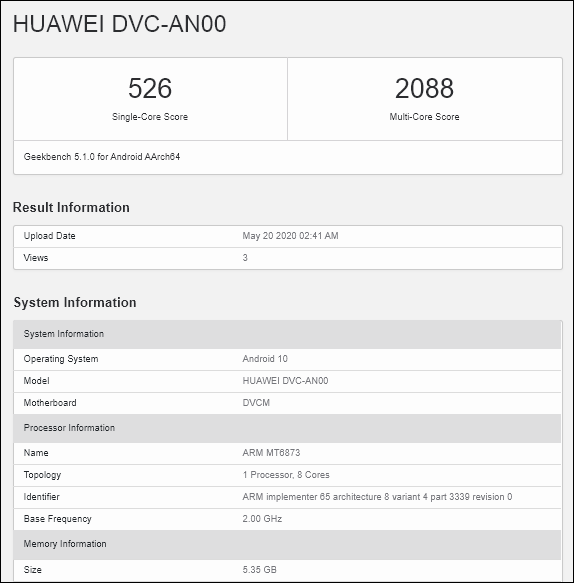Select processor name ARM MT6873
Screen dimensions: 574x583
click(x=271, y=453)
